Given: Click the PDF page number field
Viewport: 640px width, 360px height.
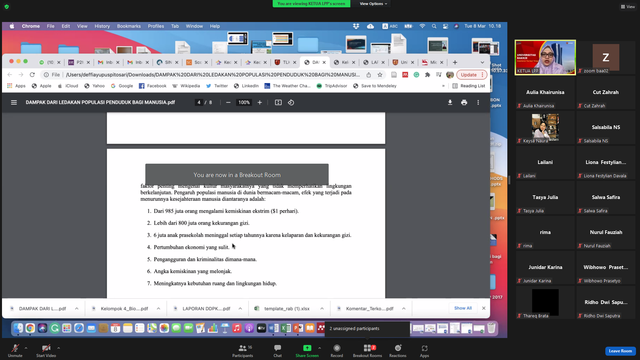Looking at the screenshot, I should pyautogui.click(x=199, y=102).
